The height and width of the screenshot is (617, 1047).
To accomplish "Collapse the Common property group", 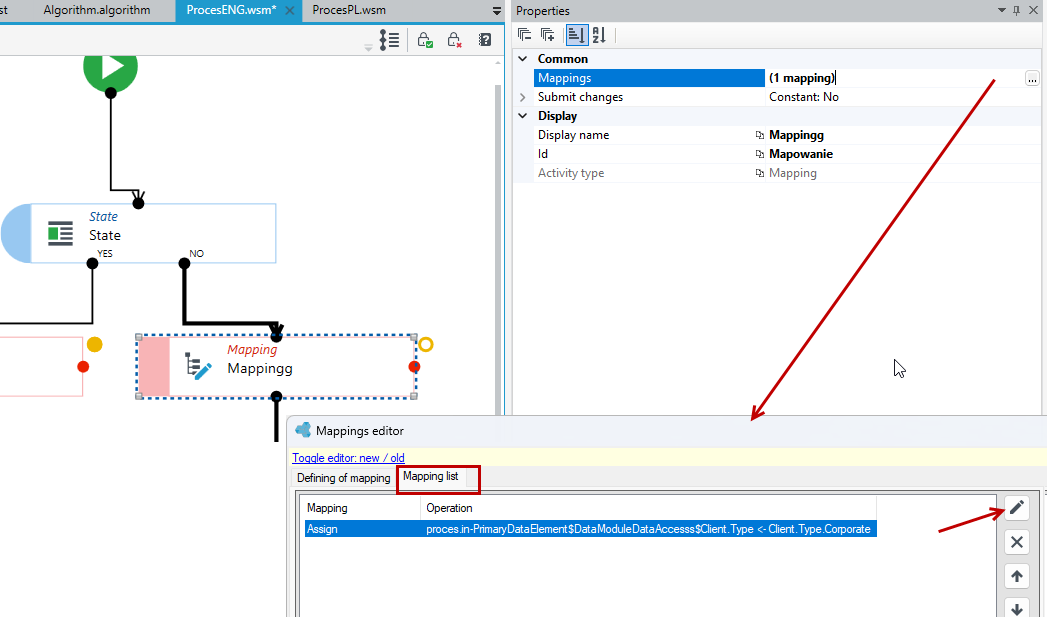I will tap(523, 59).
